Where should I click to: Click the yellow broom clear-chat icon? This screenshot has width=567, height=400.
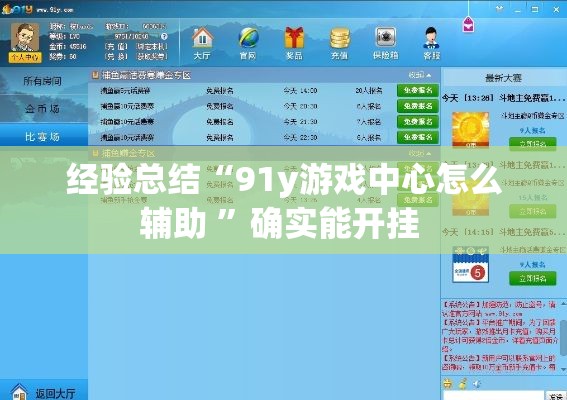tap(462, 384)
